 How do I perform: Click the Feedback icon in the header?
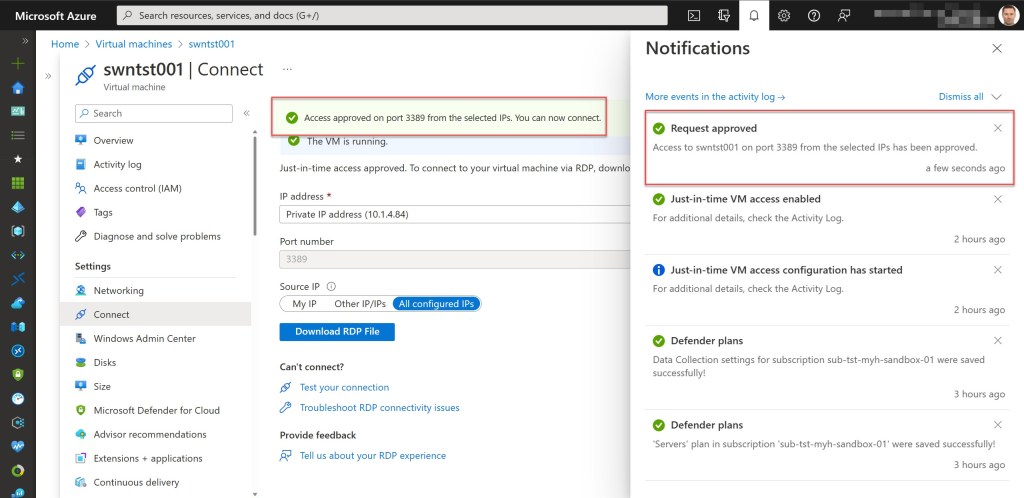pos(844,15)
